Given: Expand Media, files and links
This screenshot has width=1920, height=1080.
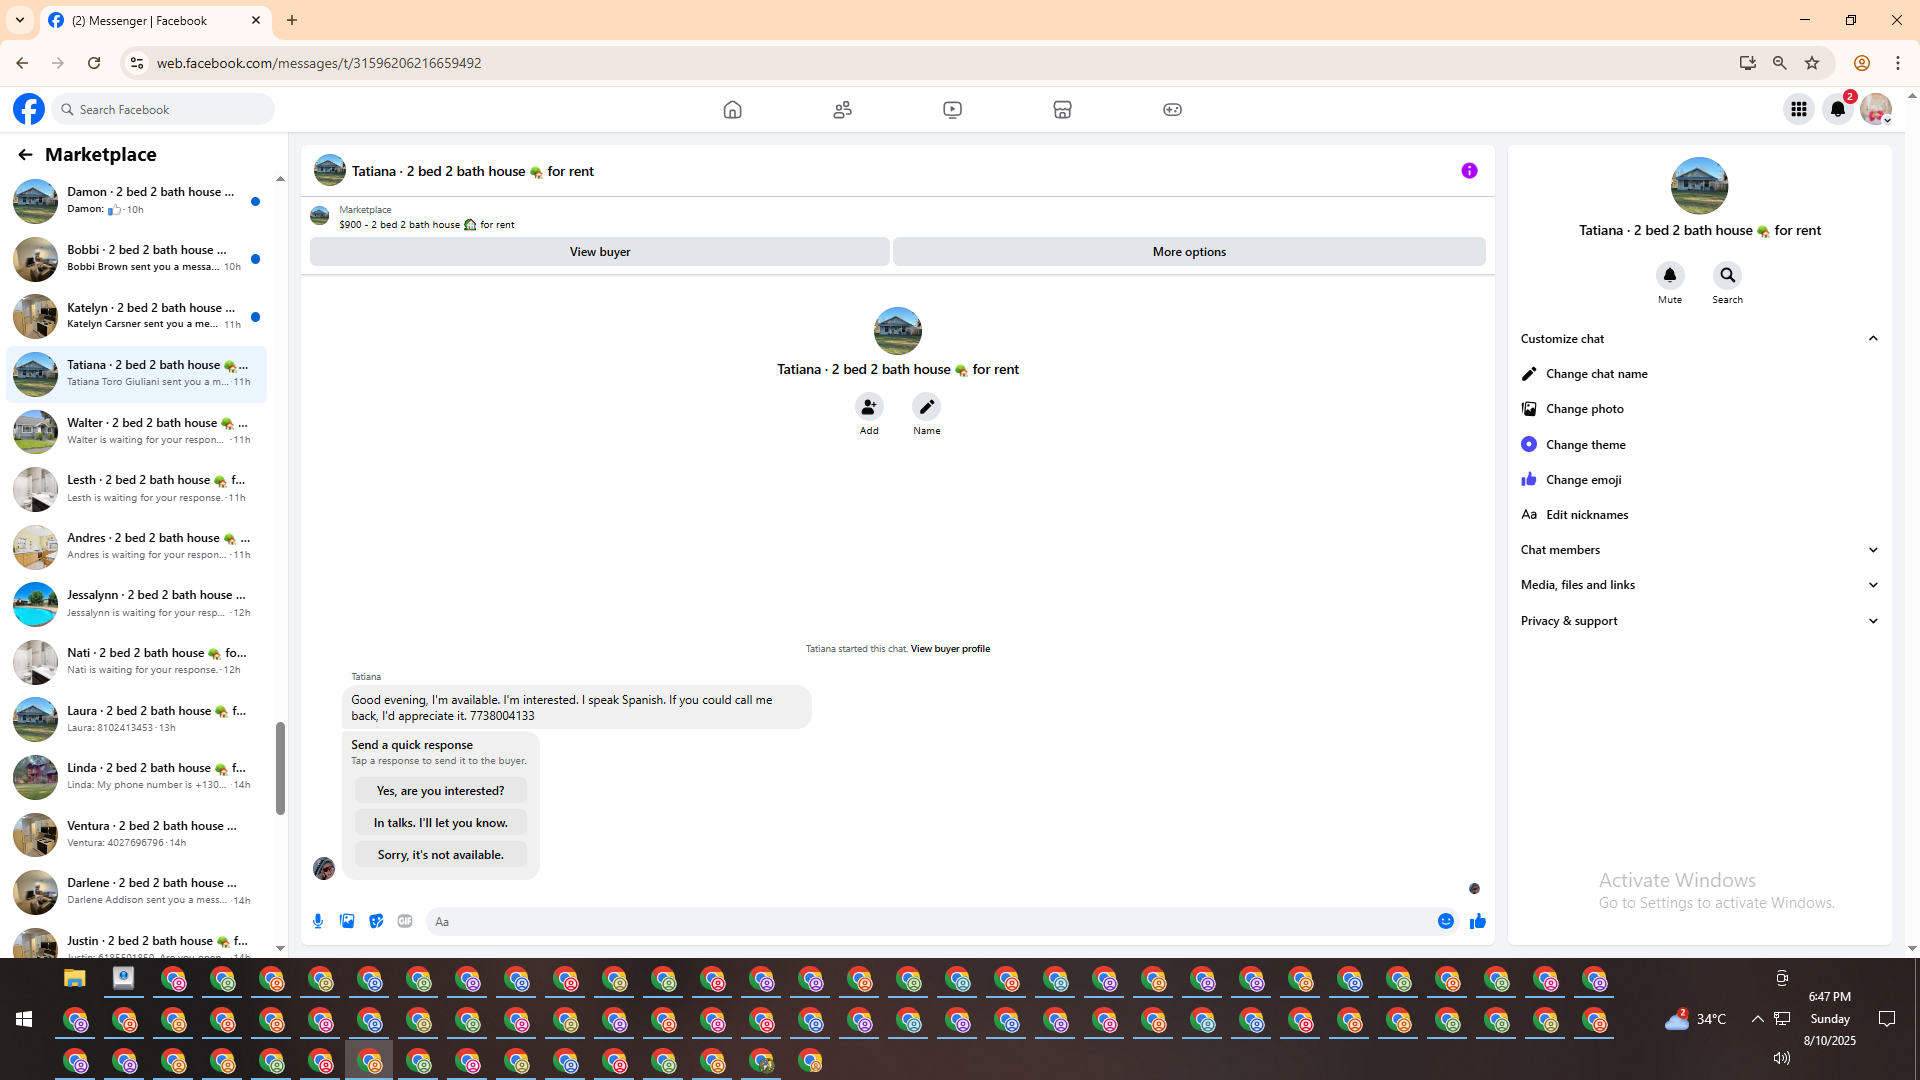Looking at the screenshot, I should [1873, 585].
